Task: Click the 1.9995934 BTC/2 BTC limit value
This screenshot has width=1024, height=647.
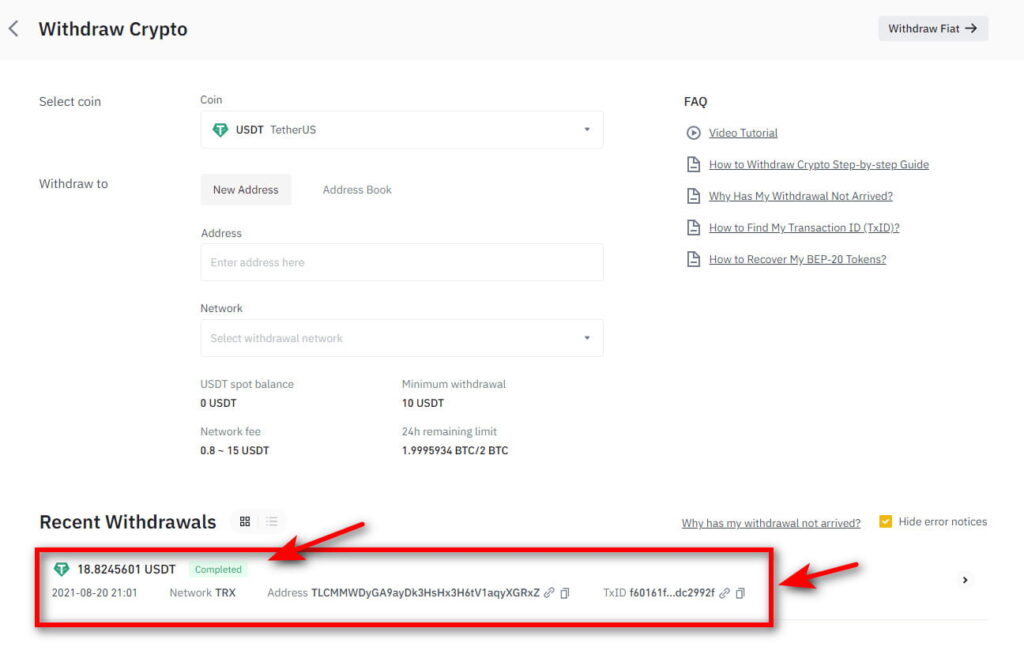Action: [455, 450]
